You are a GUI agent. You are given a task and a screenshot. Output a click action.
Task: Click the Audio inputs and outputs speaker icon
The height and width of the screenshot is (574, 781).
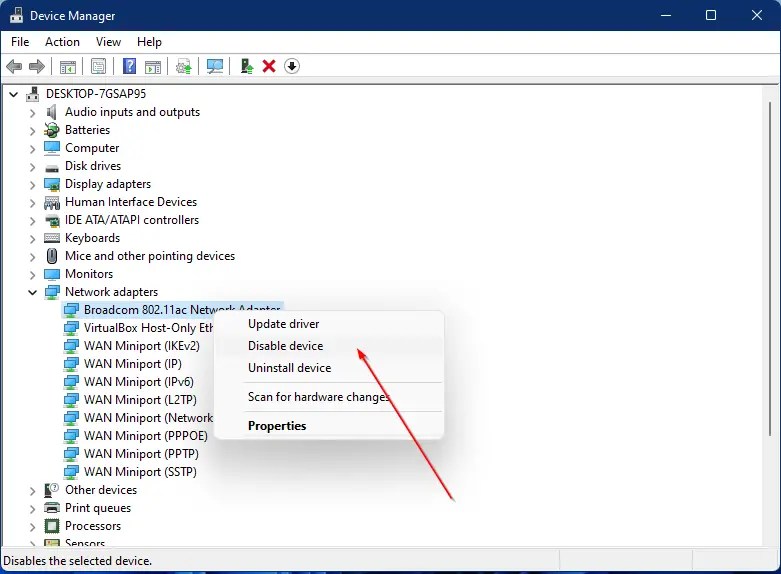[52, 112]
